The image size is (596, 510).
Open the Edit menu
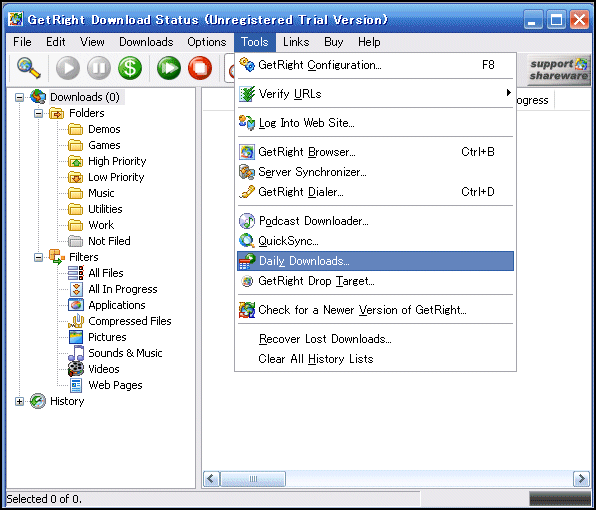55,42
